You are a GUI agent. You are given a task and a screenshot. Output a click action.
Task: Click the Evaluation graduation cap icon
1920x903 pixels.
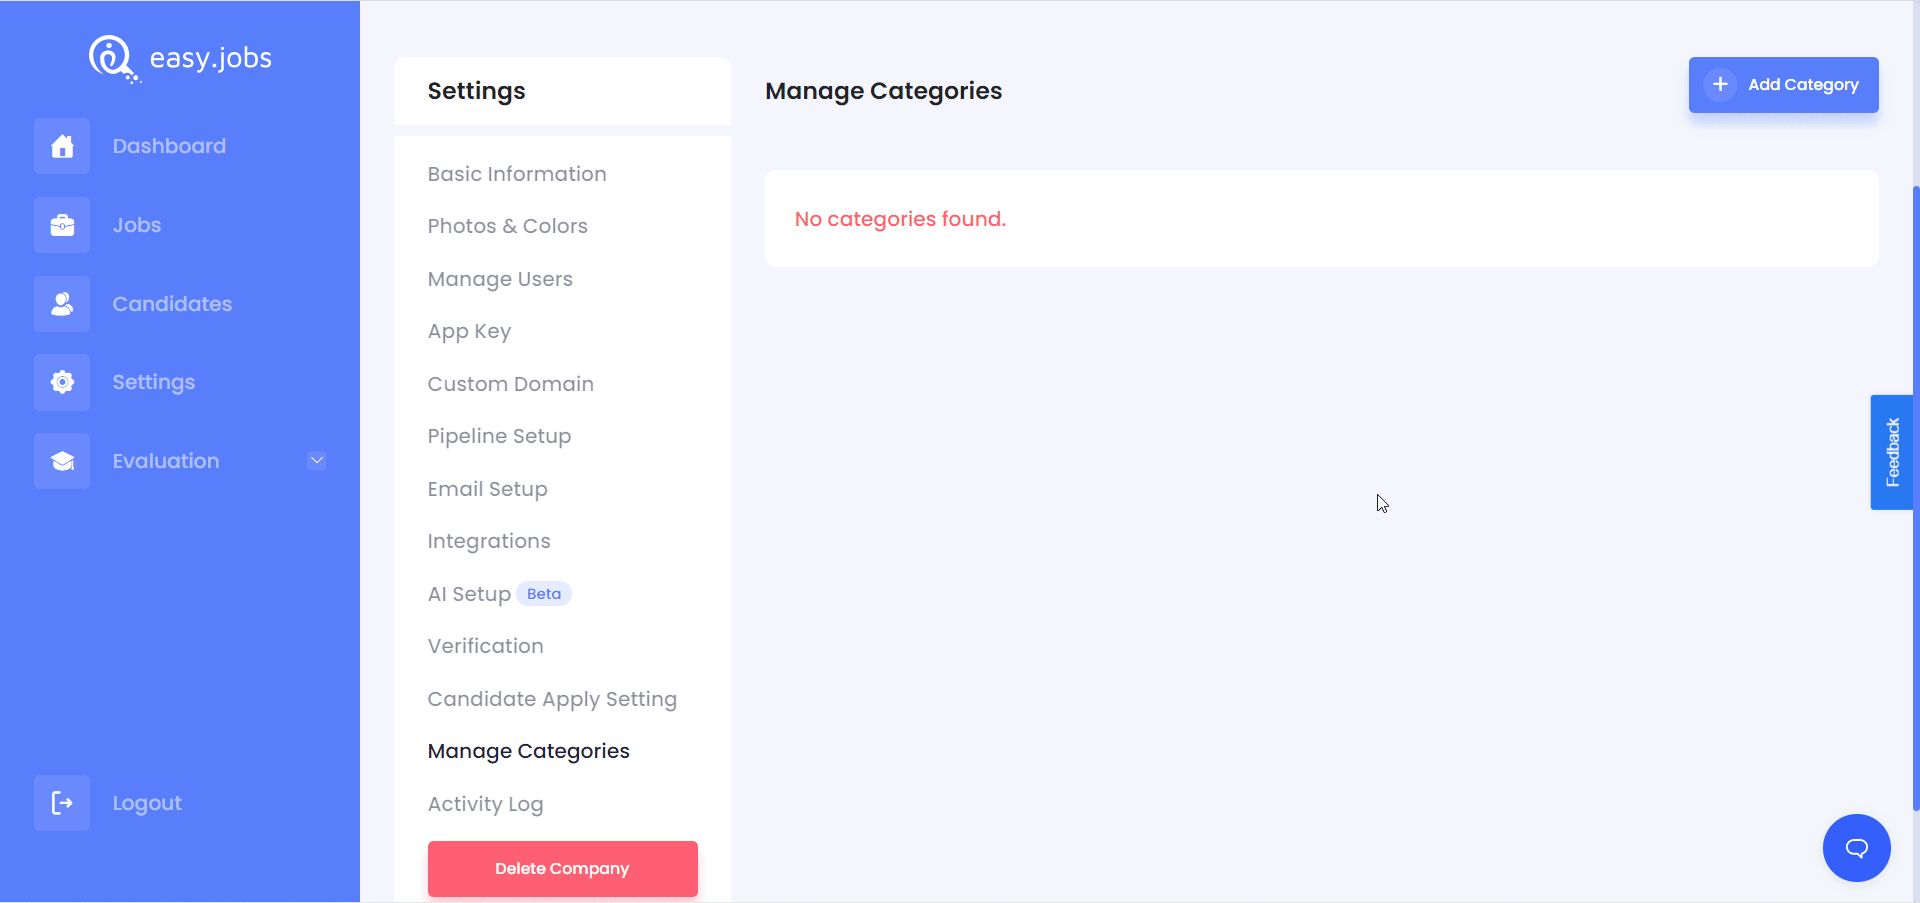tap(61, 461)
